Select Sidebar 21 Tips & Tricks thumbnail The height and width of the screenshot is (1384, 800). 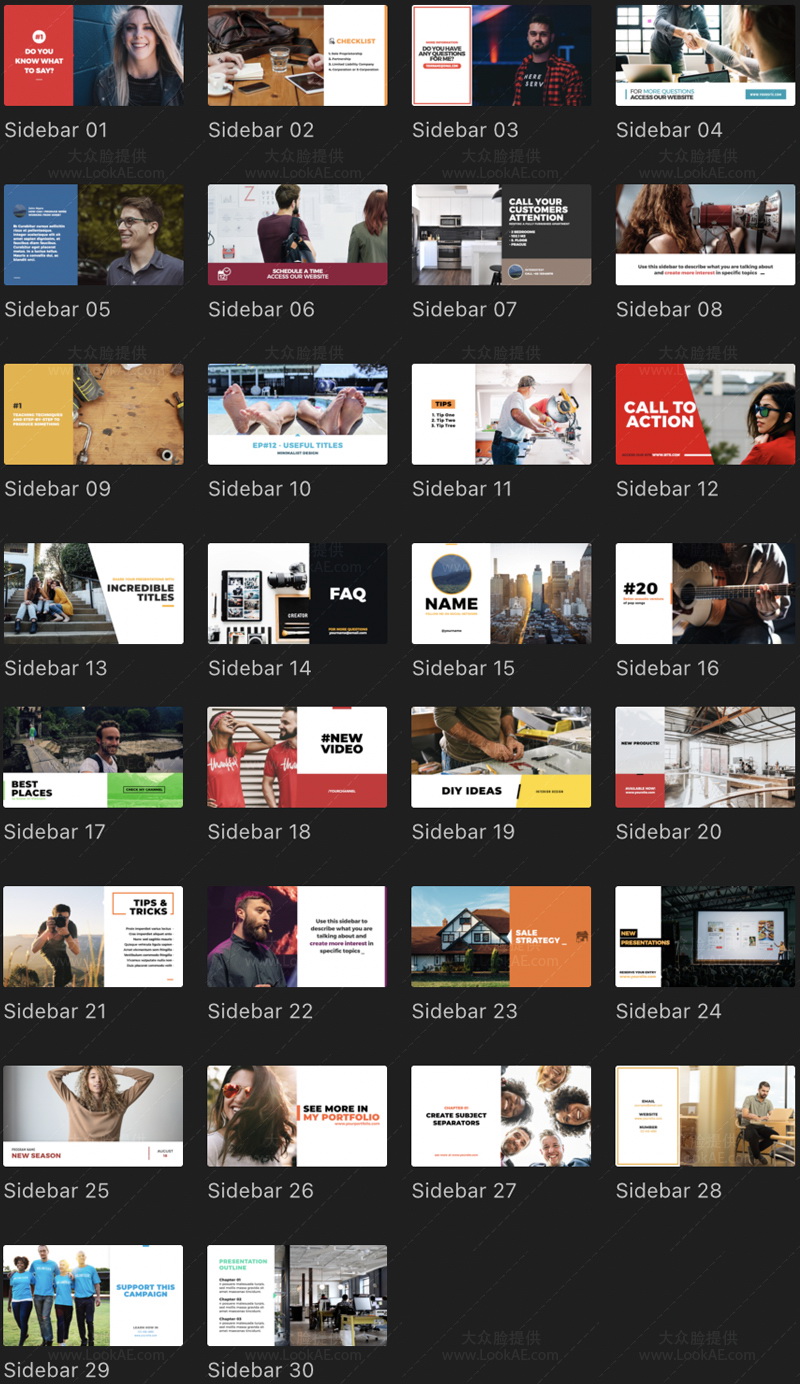[94, 936]
